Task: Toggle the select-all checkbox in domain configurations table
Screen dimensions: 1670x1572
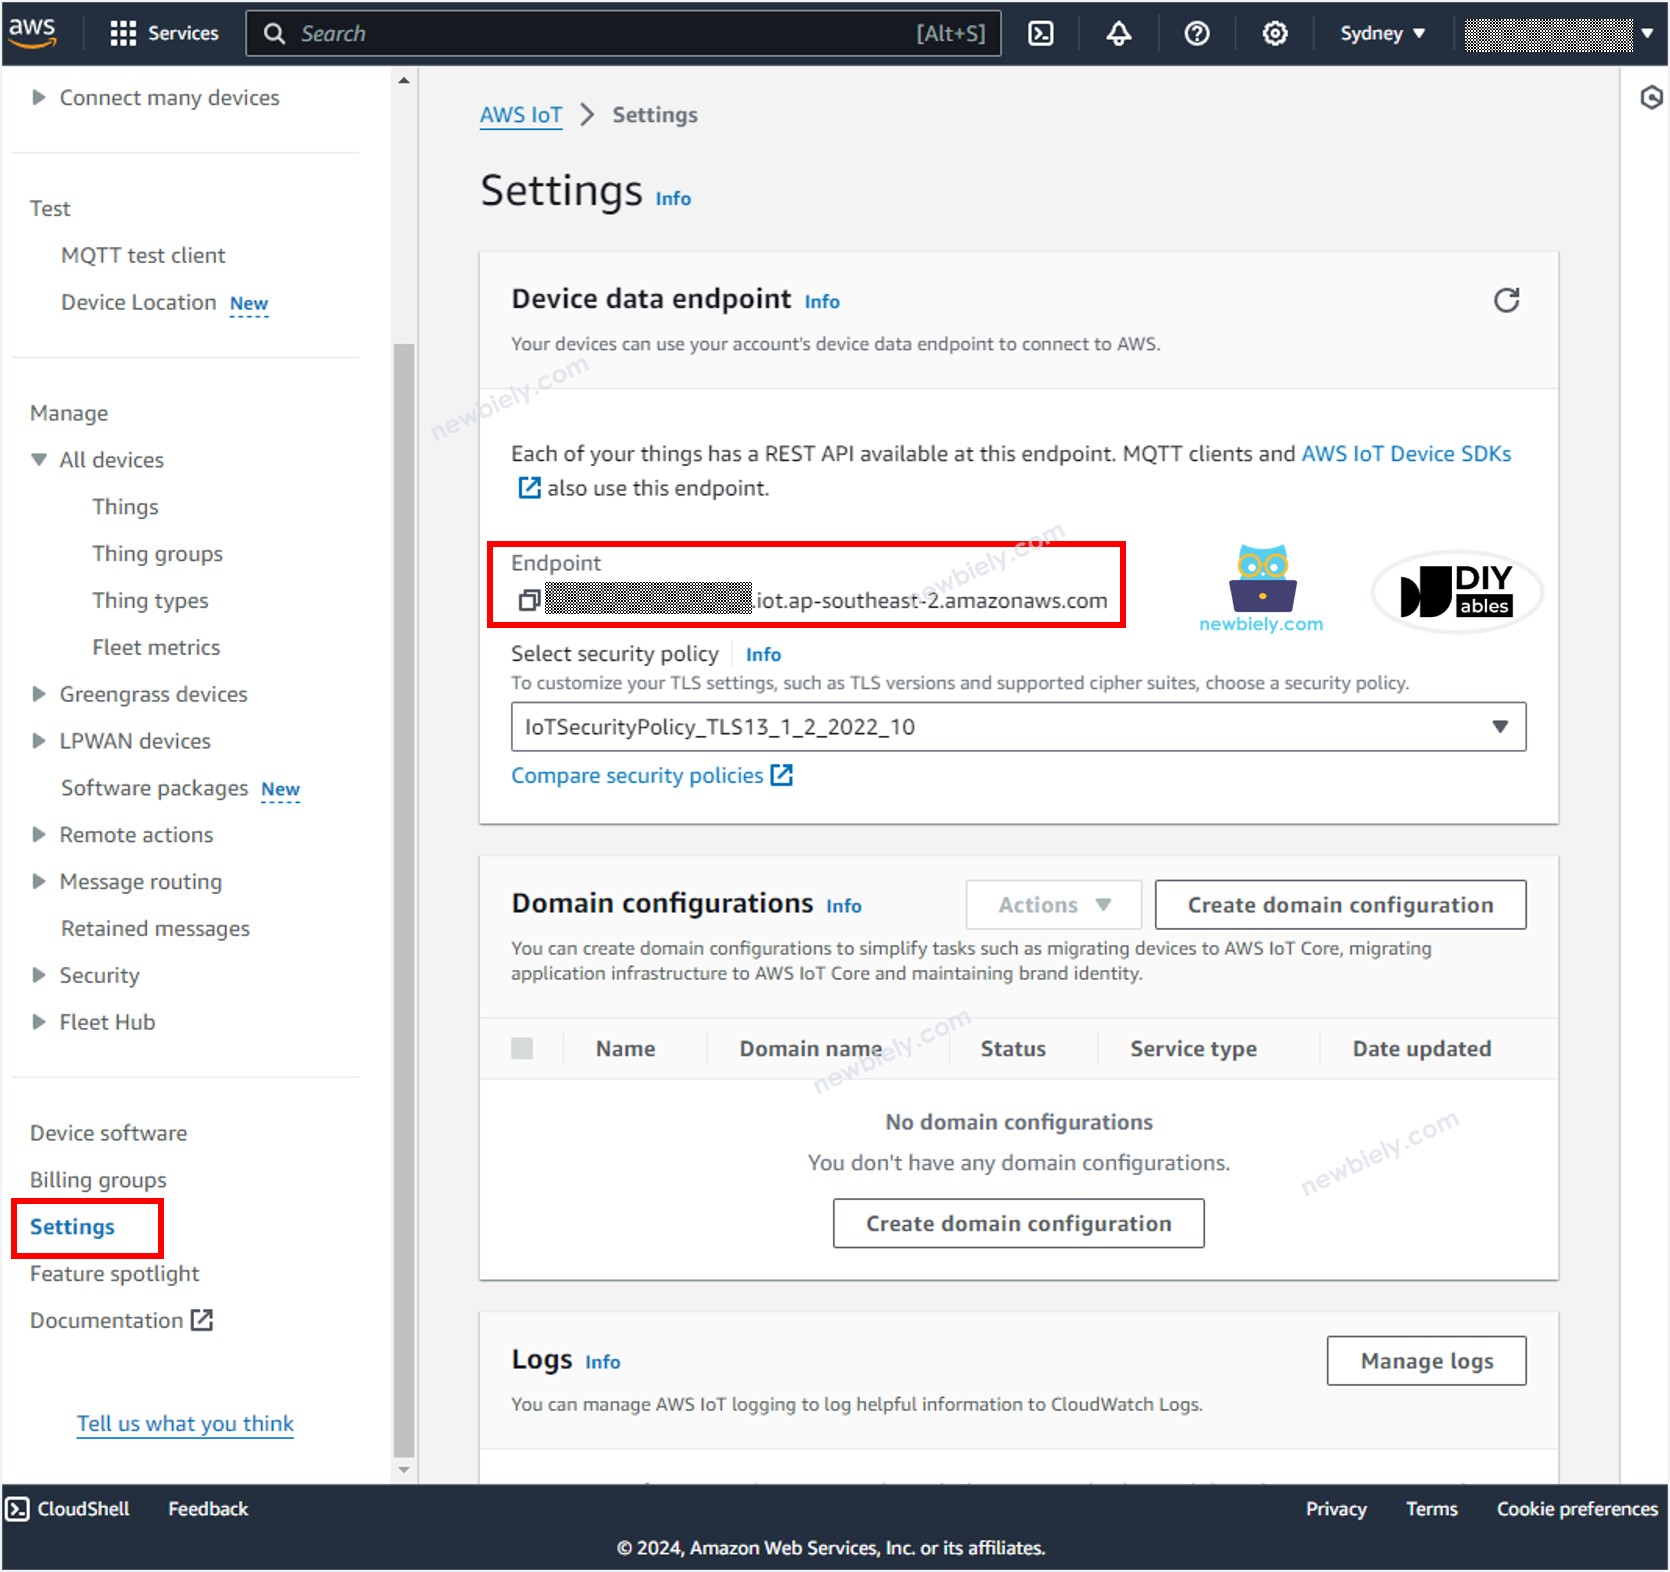Action: (522, 1048)
